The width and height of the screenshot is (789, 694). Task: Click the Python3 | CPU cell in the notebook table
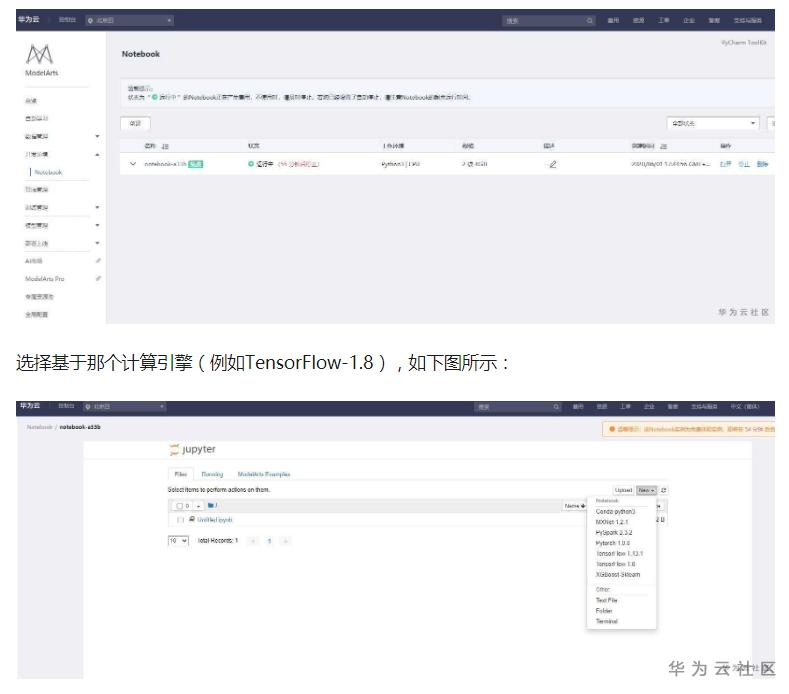[x=400, y=164]
